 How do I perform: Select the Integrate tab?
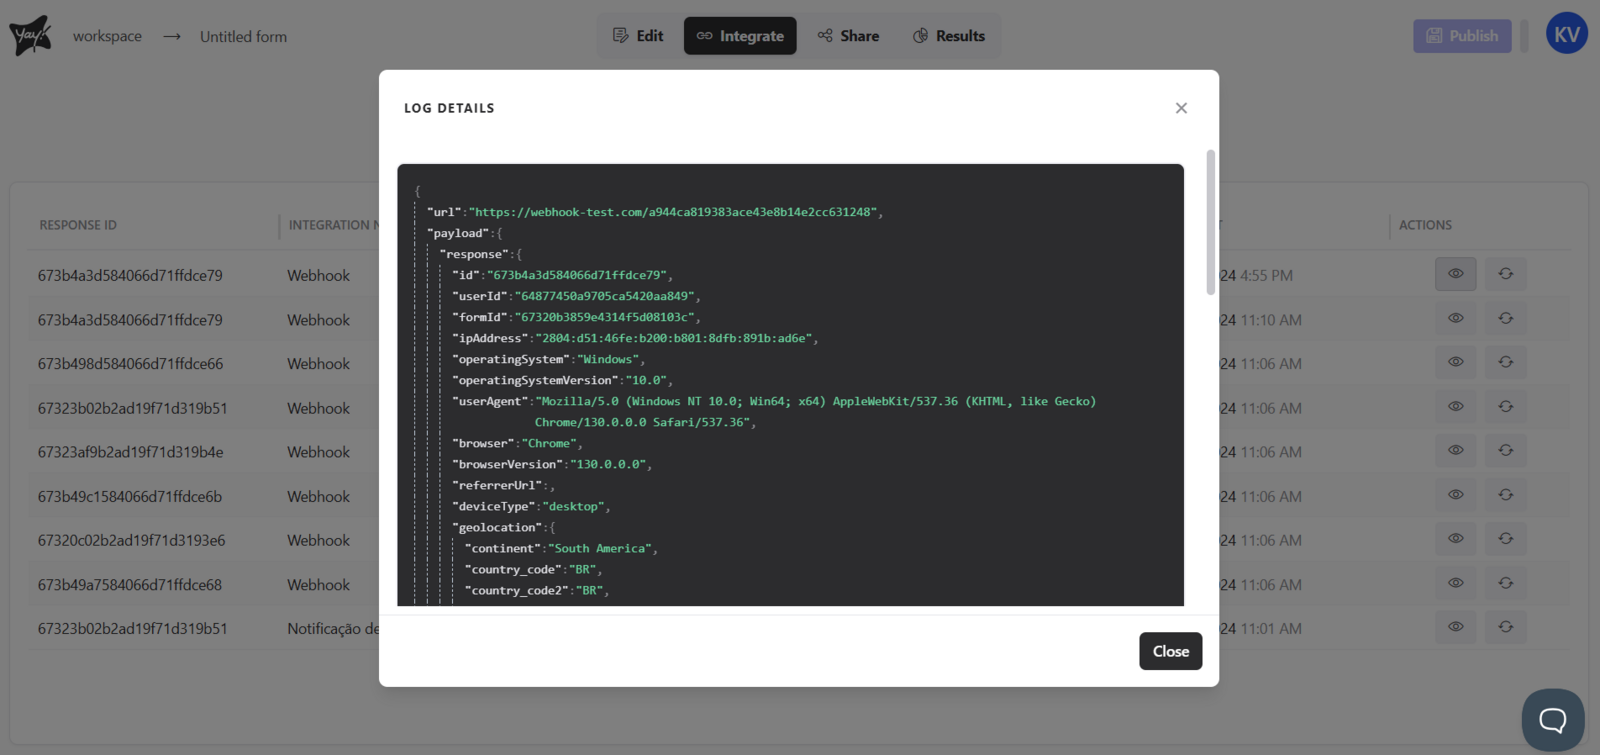[x=740, y=36]
